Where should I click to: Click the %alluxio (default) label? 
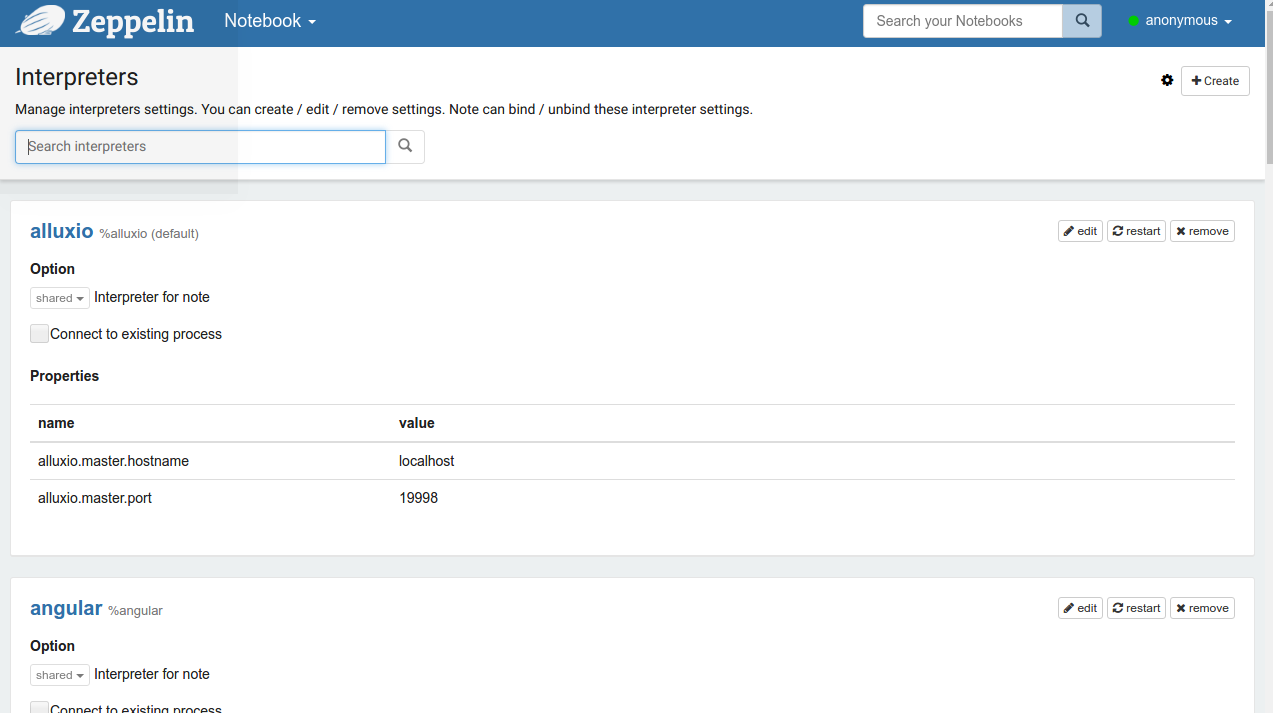tap(149, 233)
